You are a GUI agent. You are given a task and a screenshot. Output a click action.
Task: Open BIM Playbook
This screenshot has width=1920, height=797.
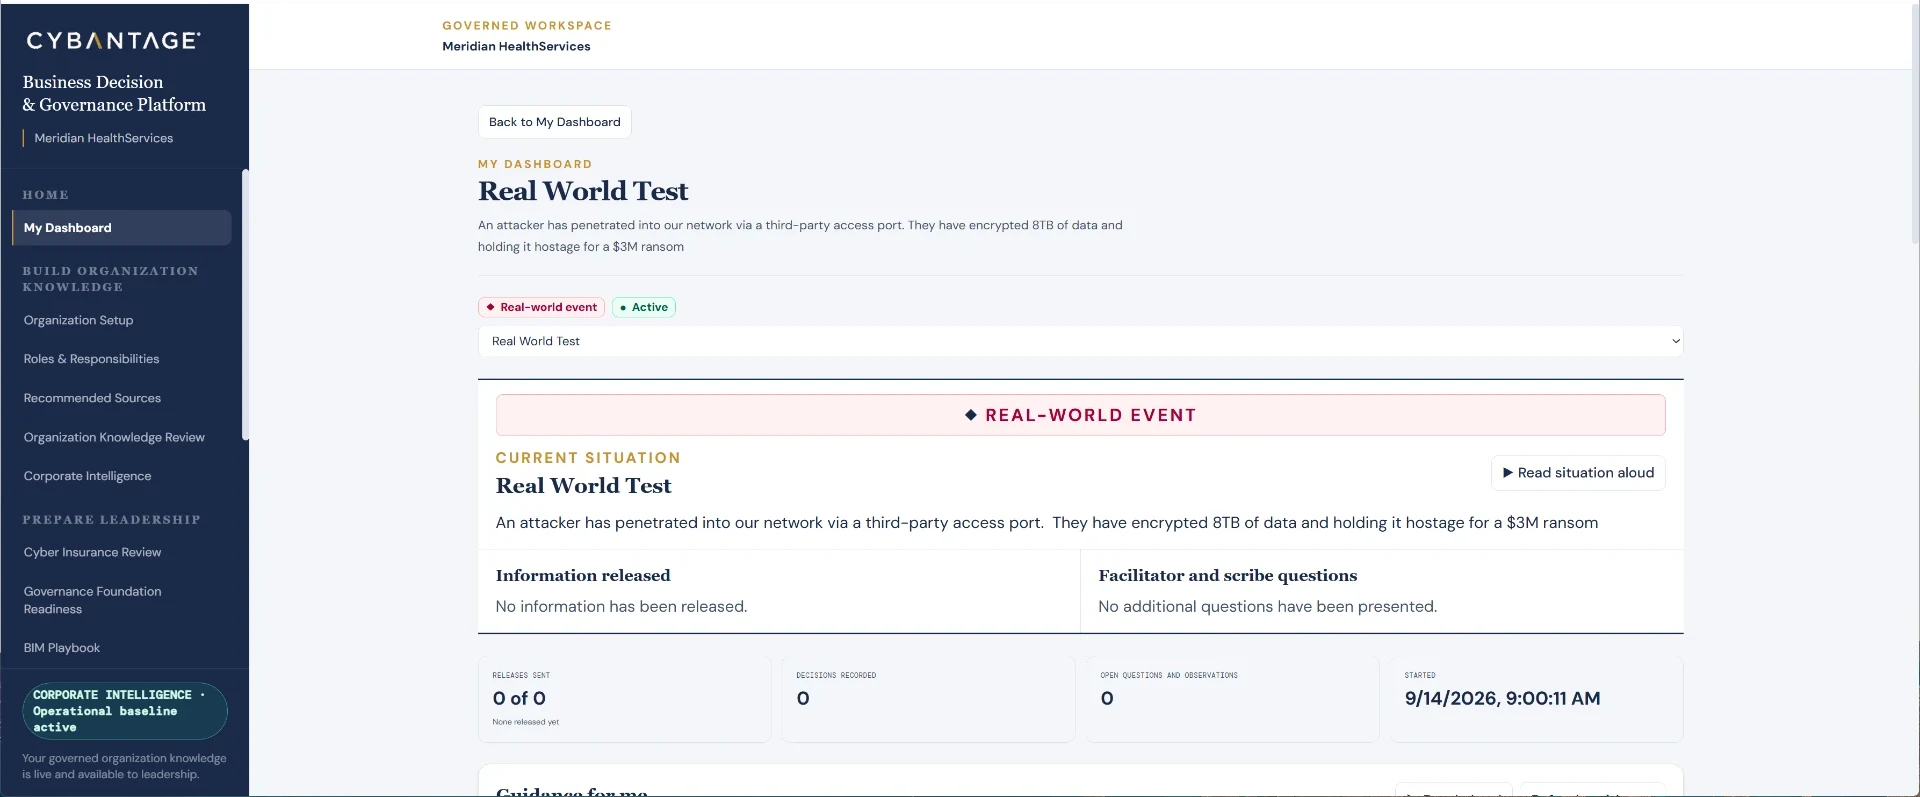coord(61,648)
